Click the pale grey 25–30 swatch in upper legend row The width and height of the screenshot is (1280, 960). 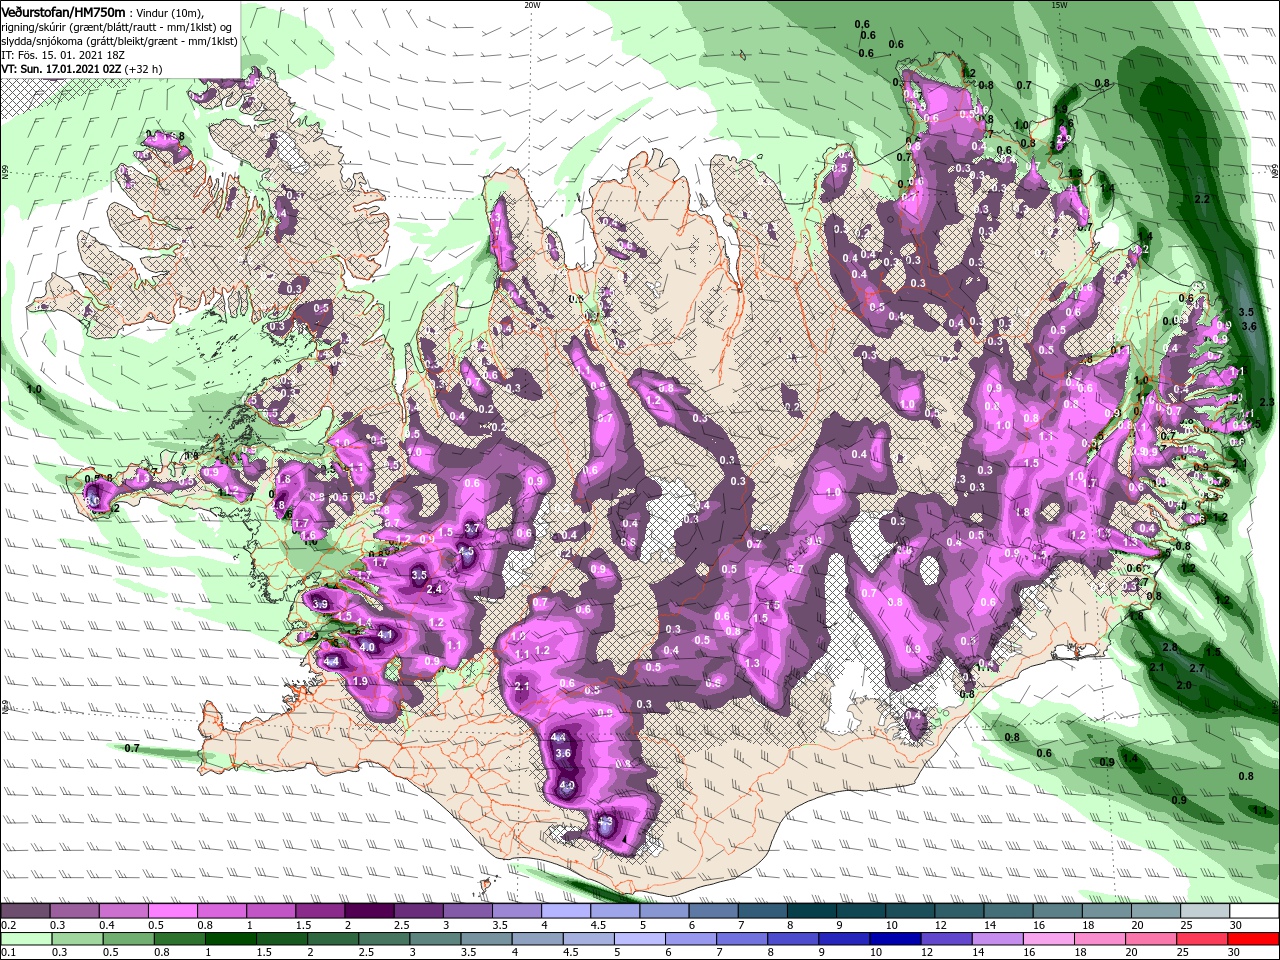point(1205,911)
